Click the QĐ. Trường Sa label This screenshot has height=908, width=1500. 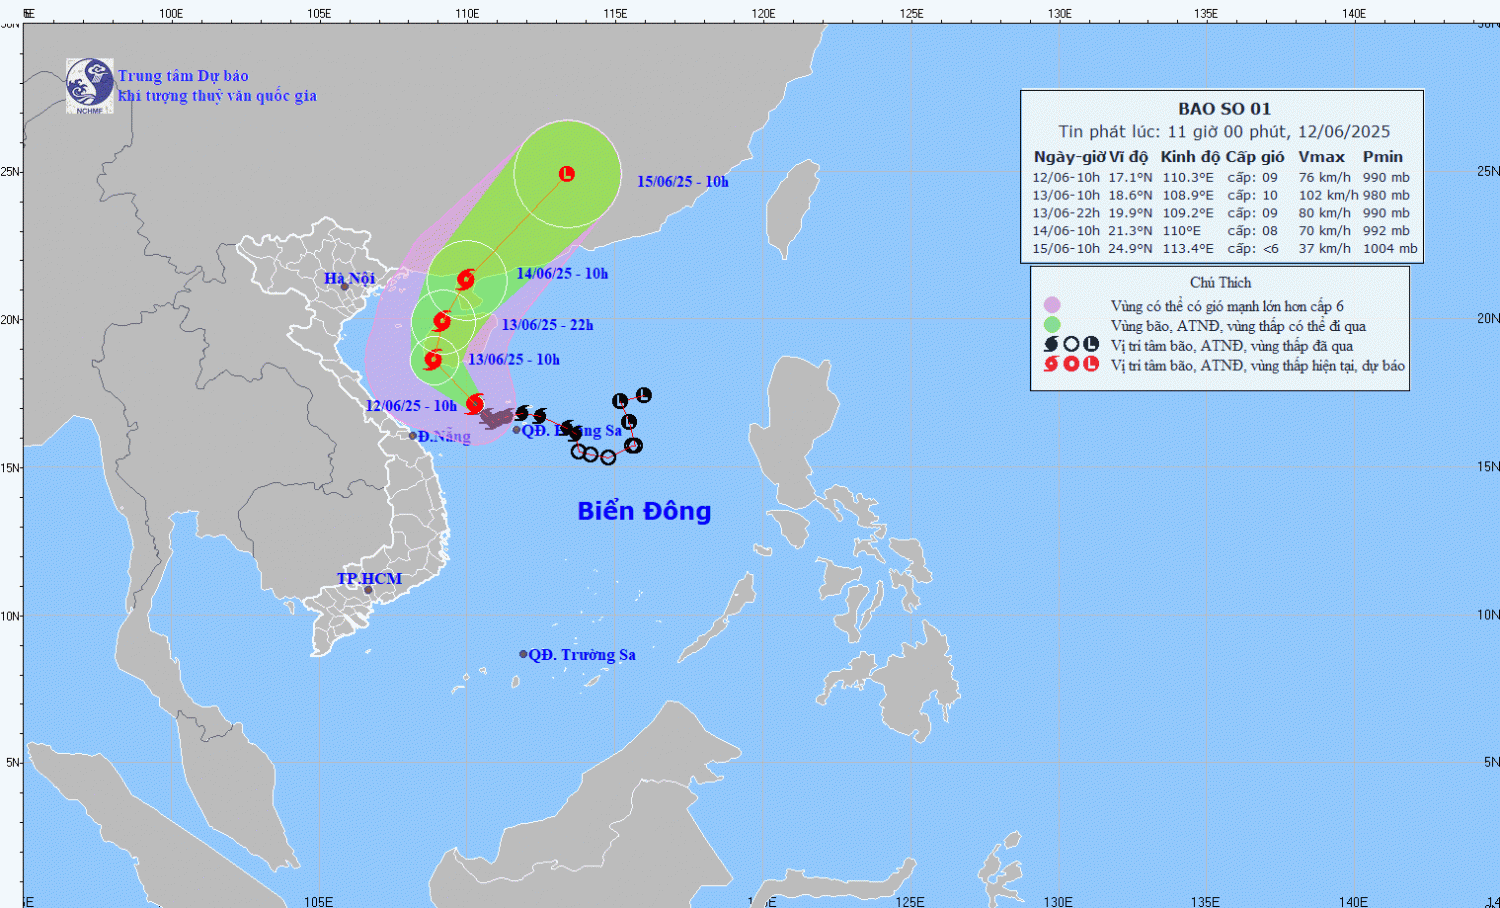point(582,655)
